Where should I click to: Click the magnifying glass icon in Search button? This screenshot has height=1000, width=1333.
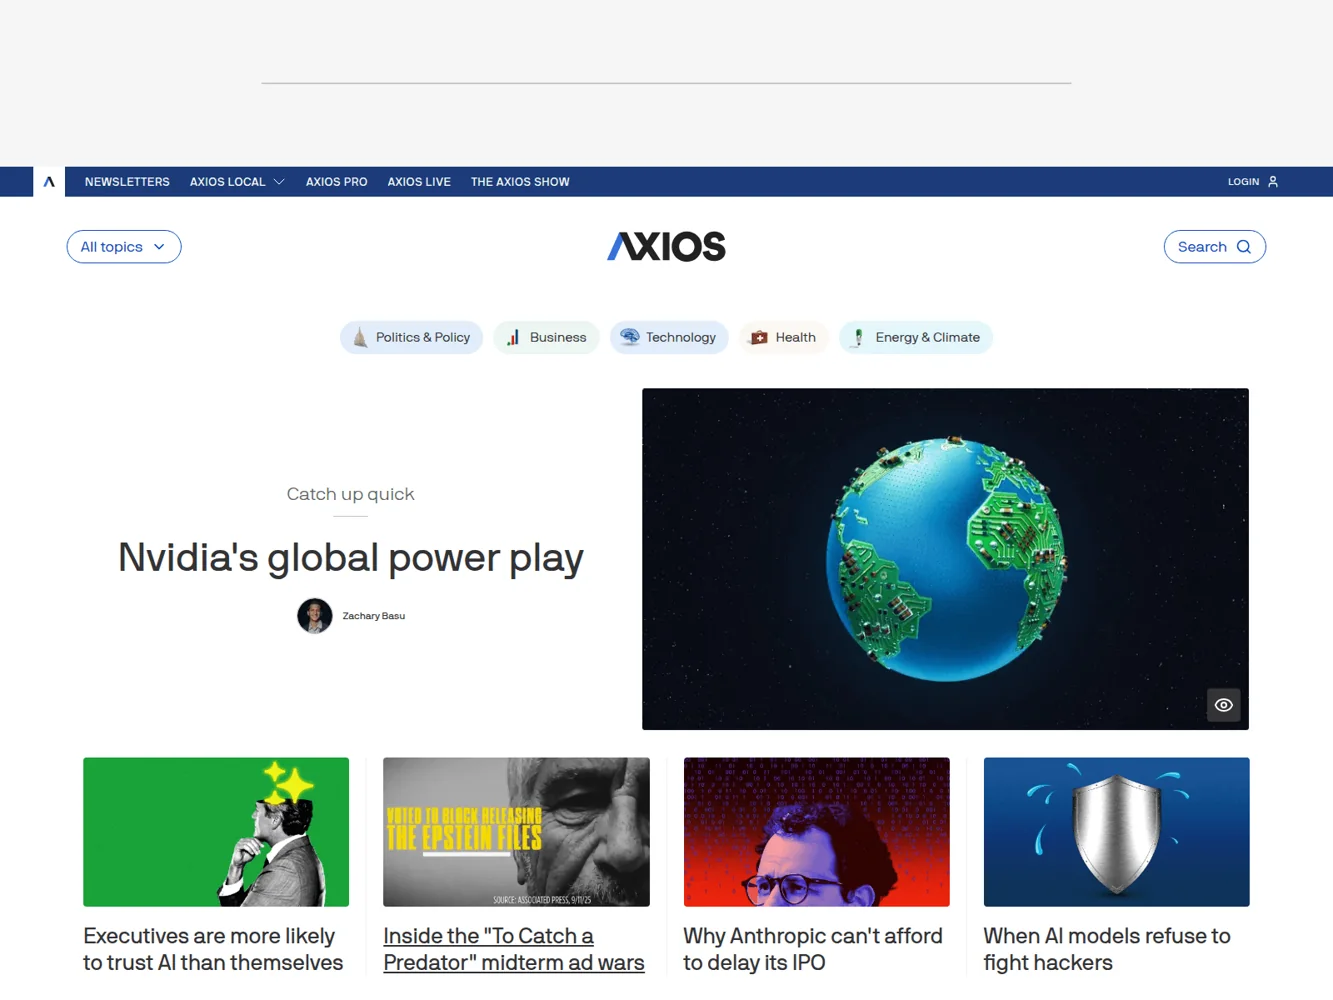click(x=1244, y=247)
